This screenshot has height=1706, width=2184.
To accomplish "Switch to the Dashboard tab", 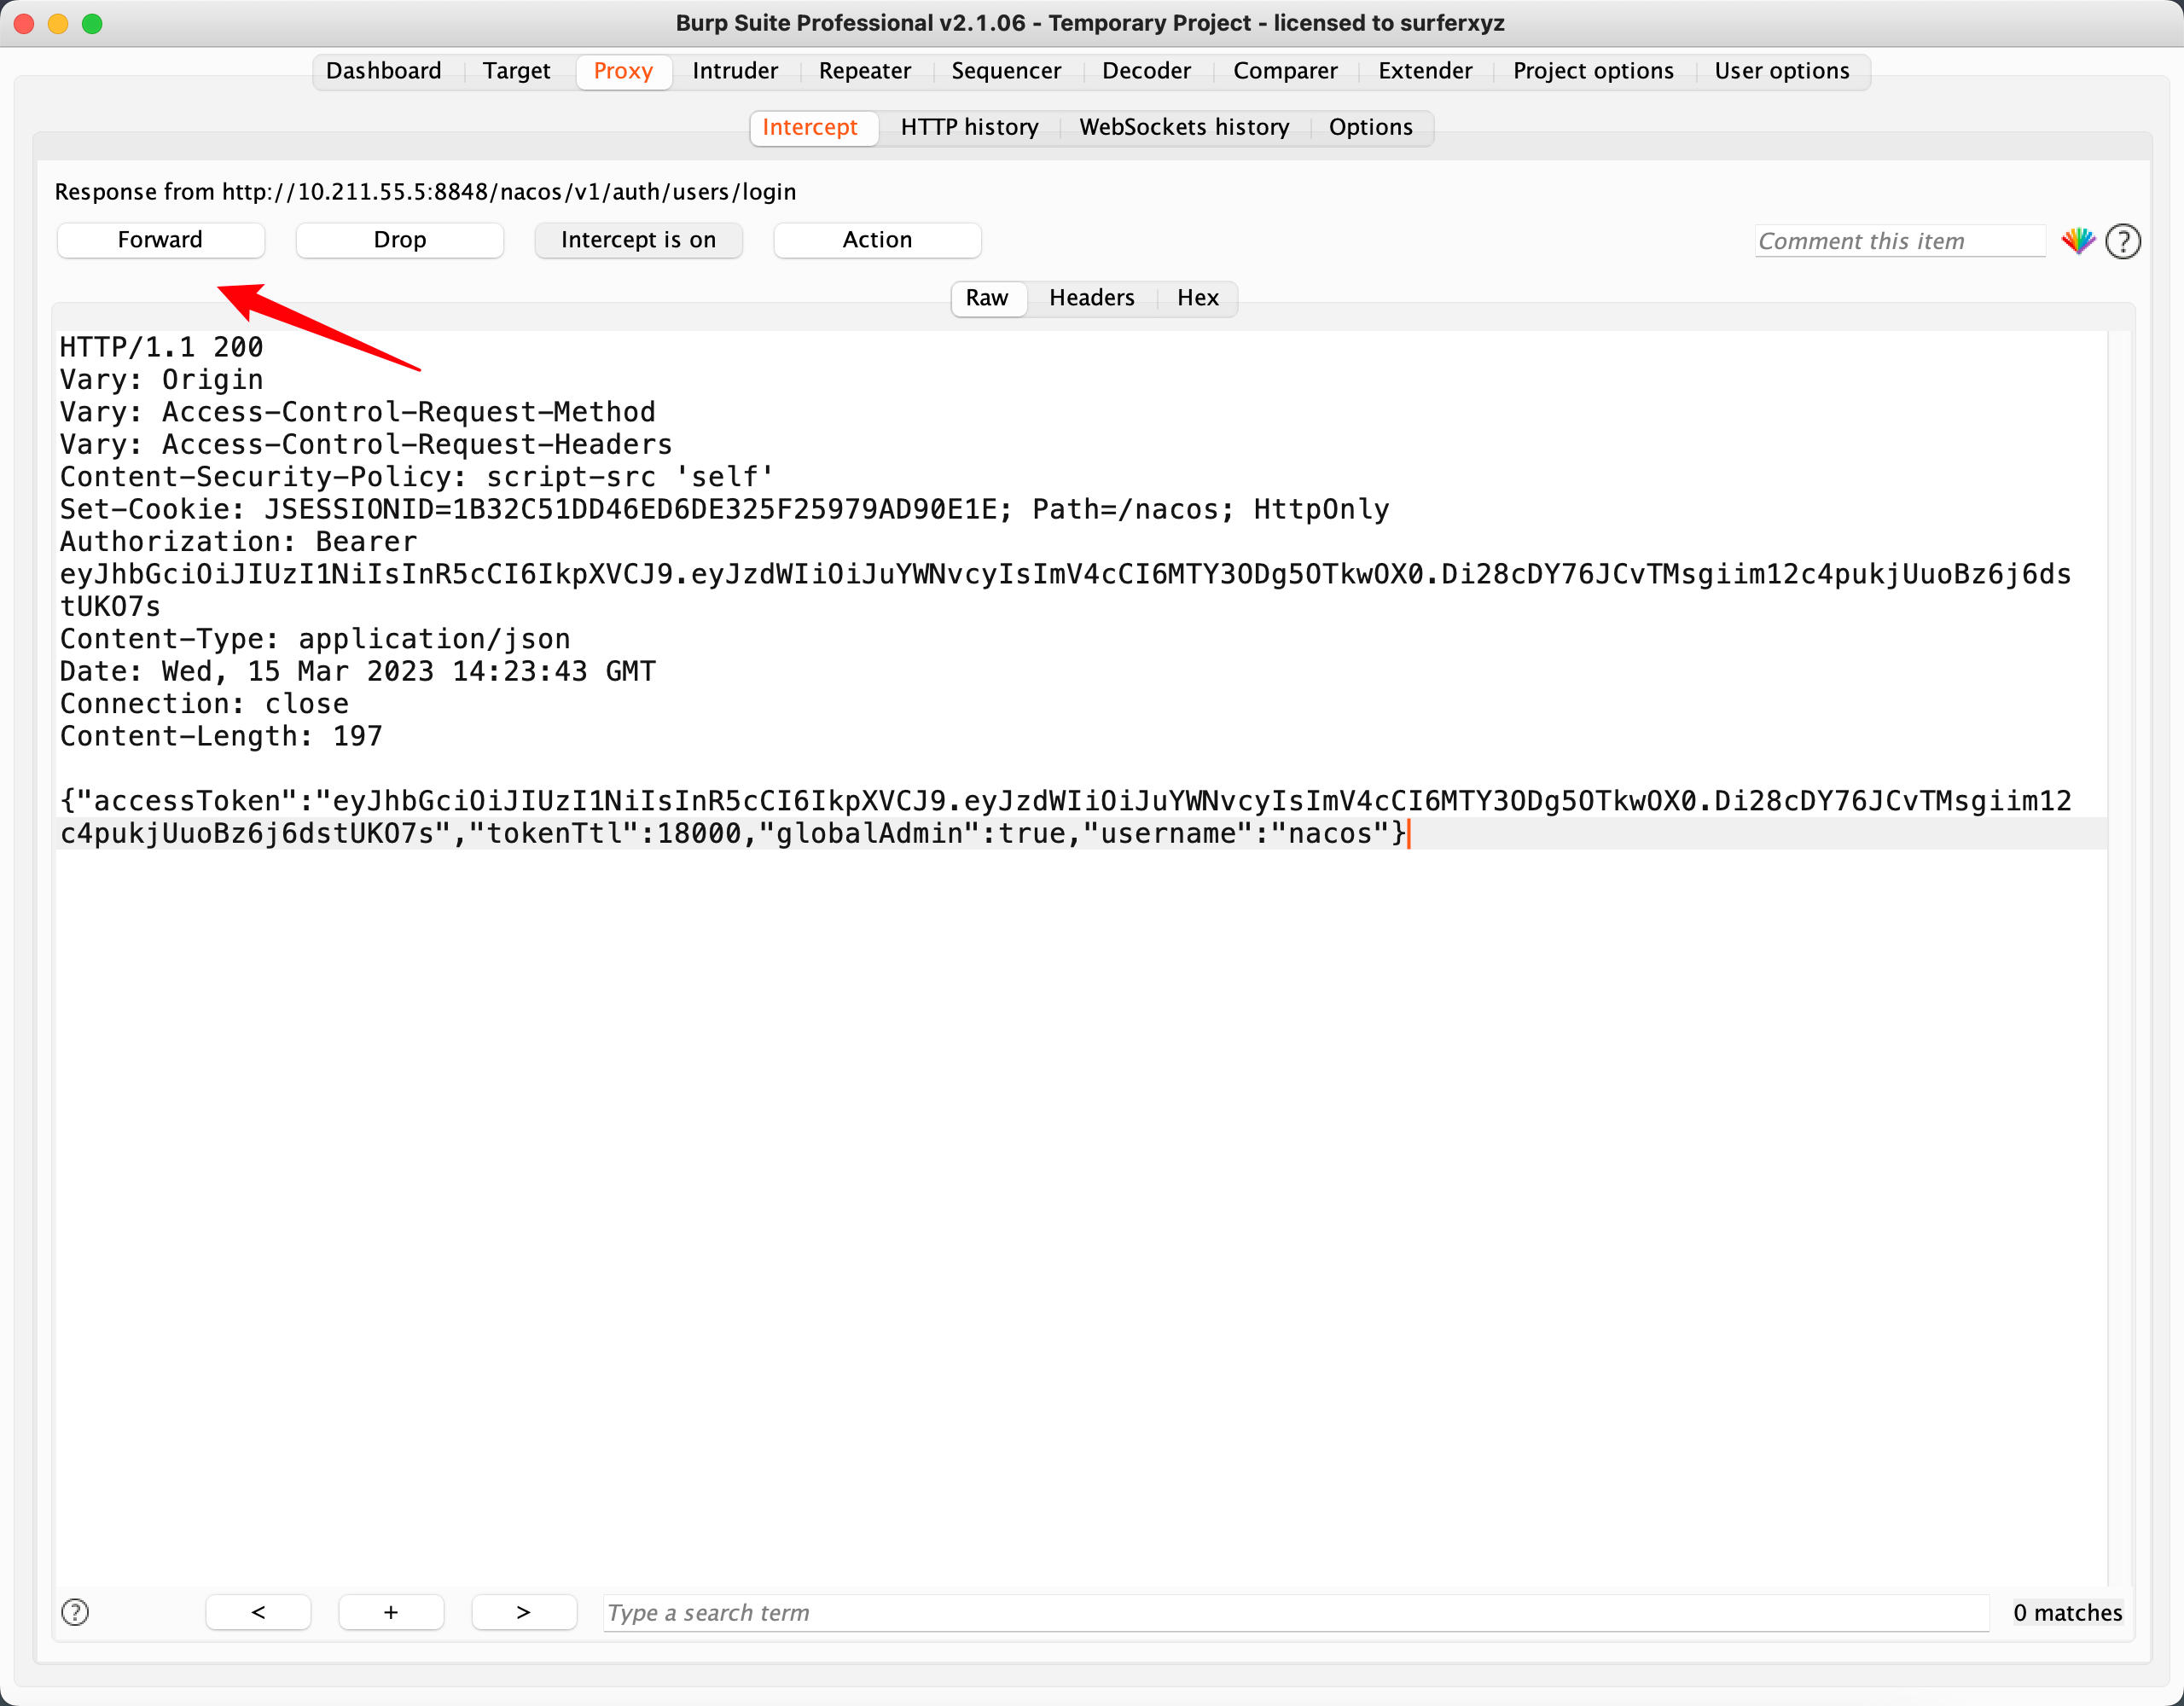I will coord(383,71).
